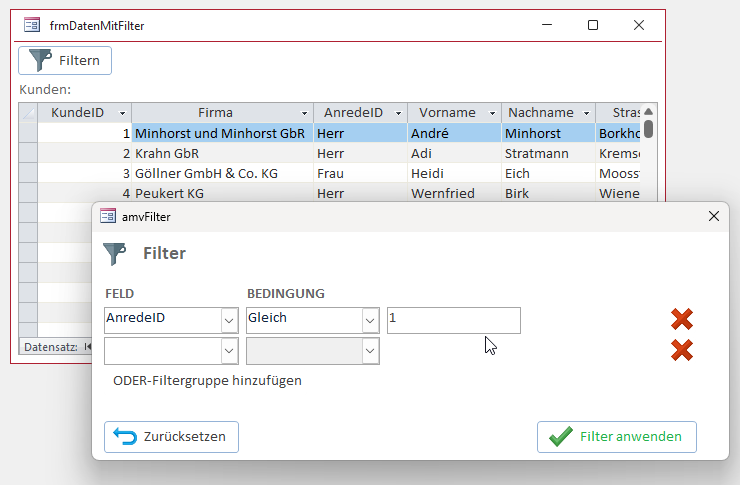Click the select-all corner box of the datasheet
This screenshot has width=740, height=485.
tap(28, 113)
